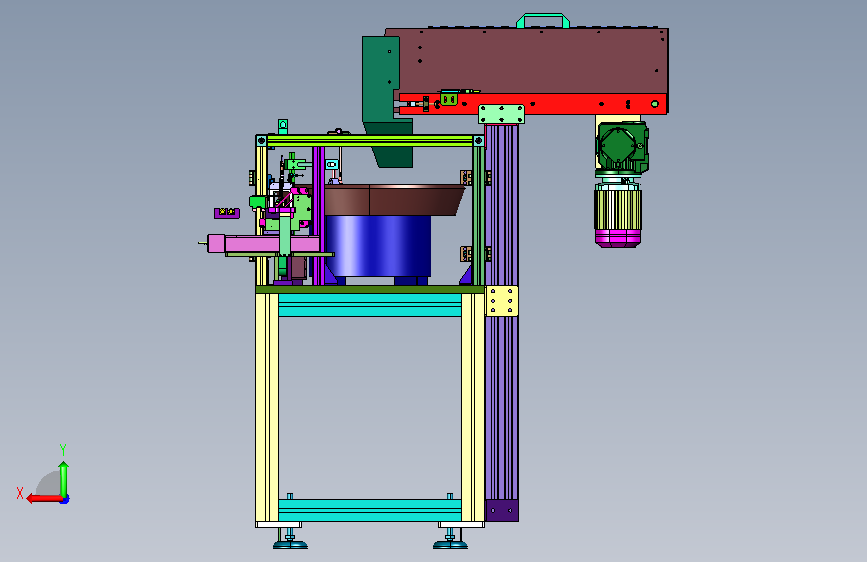
Task: Select the light green mounting plate atop column
Action: [x=501, y=115]
